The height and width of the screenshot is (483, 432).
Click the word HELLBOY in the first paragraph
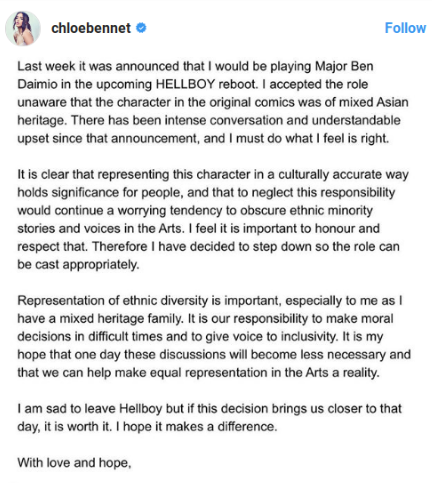pyautogui.click(x=185, y=84)
